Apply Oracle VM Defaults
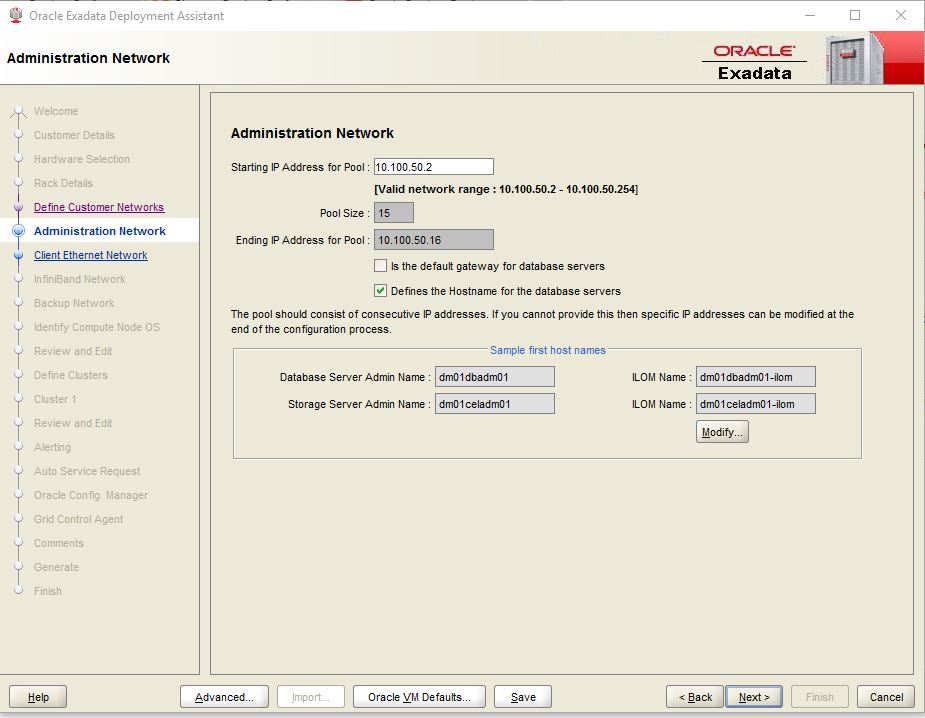 (419, 697)
